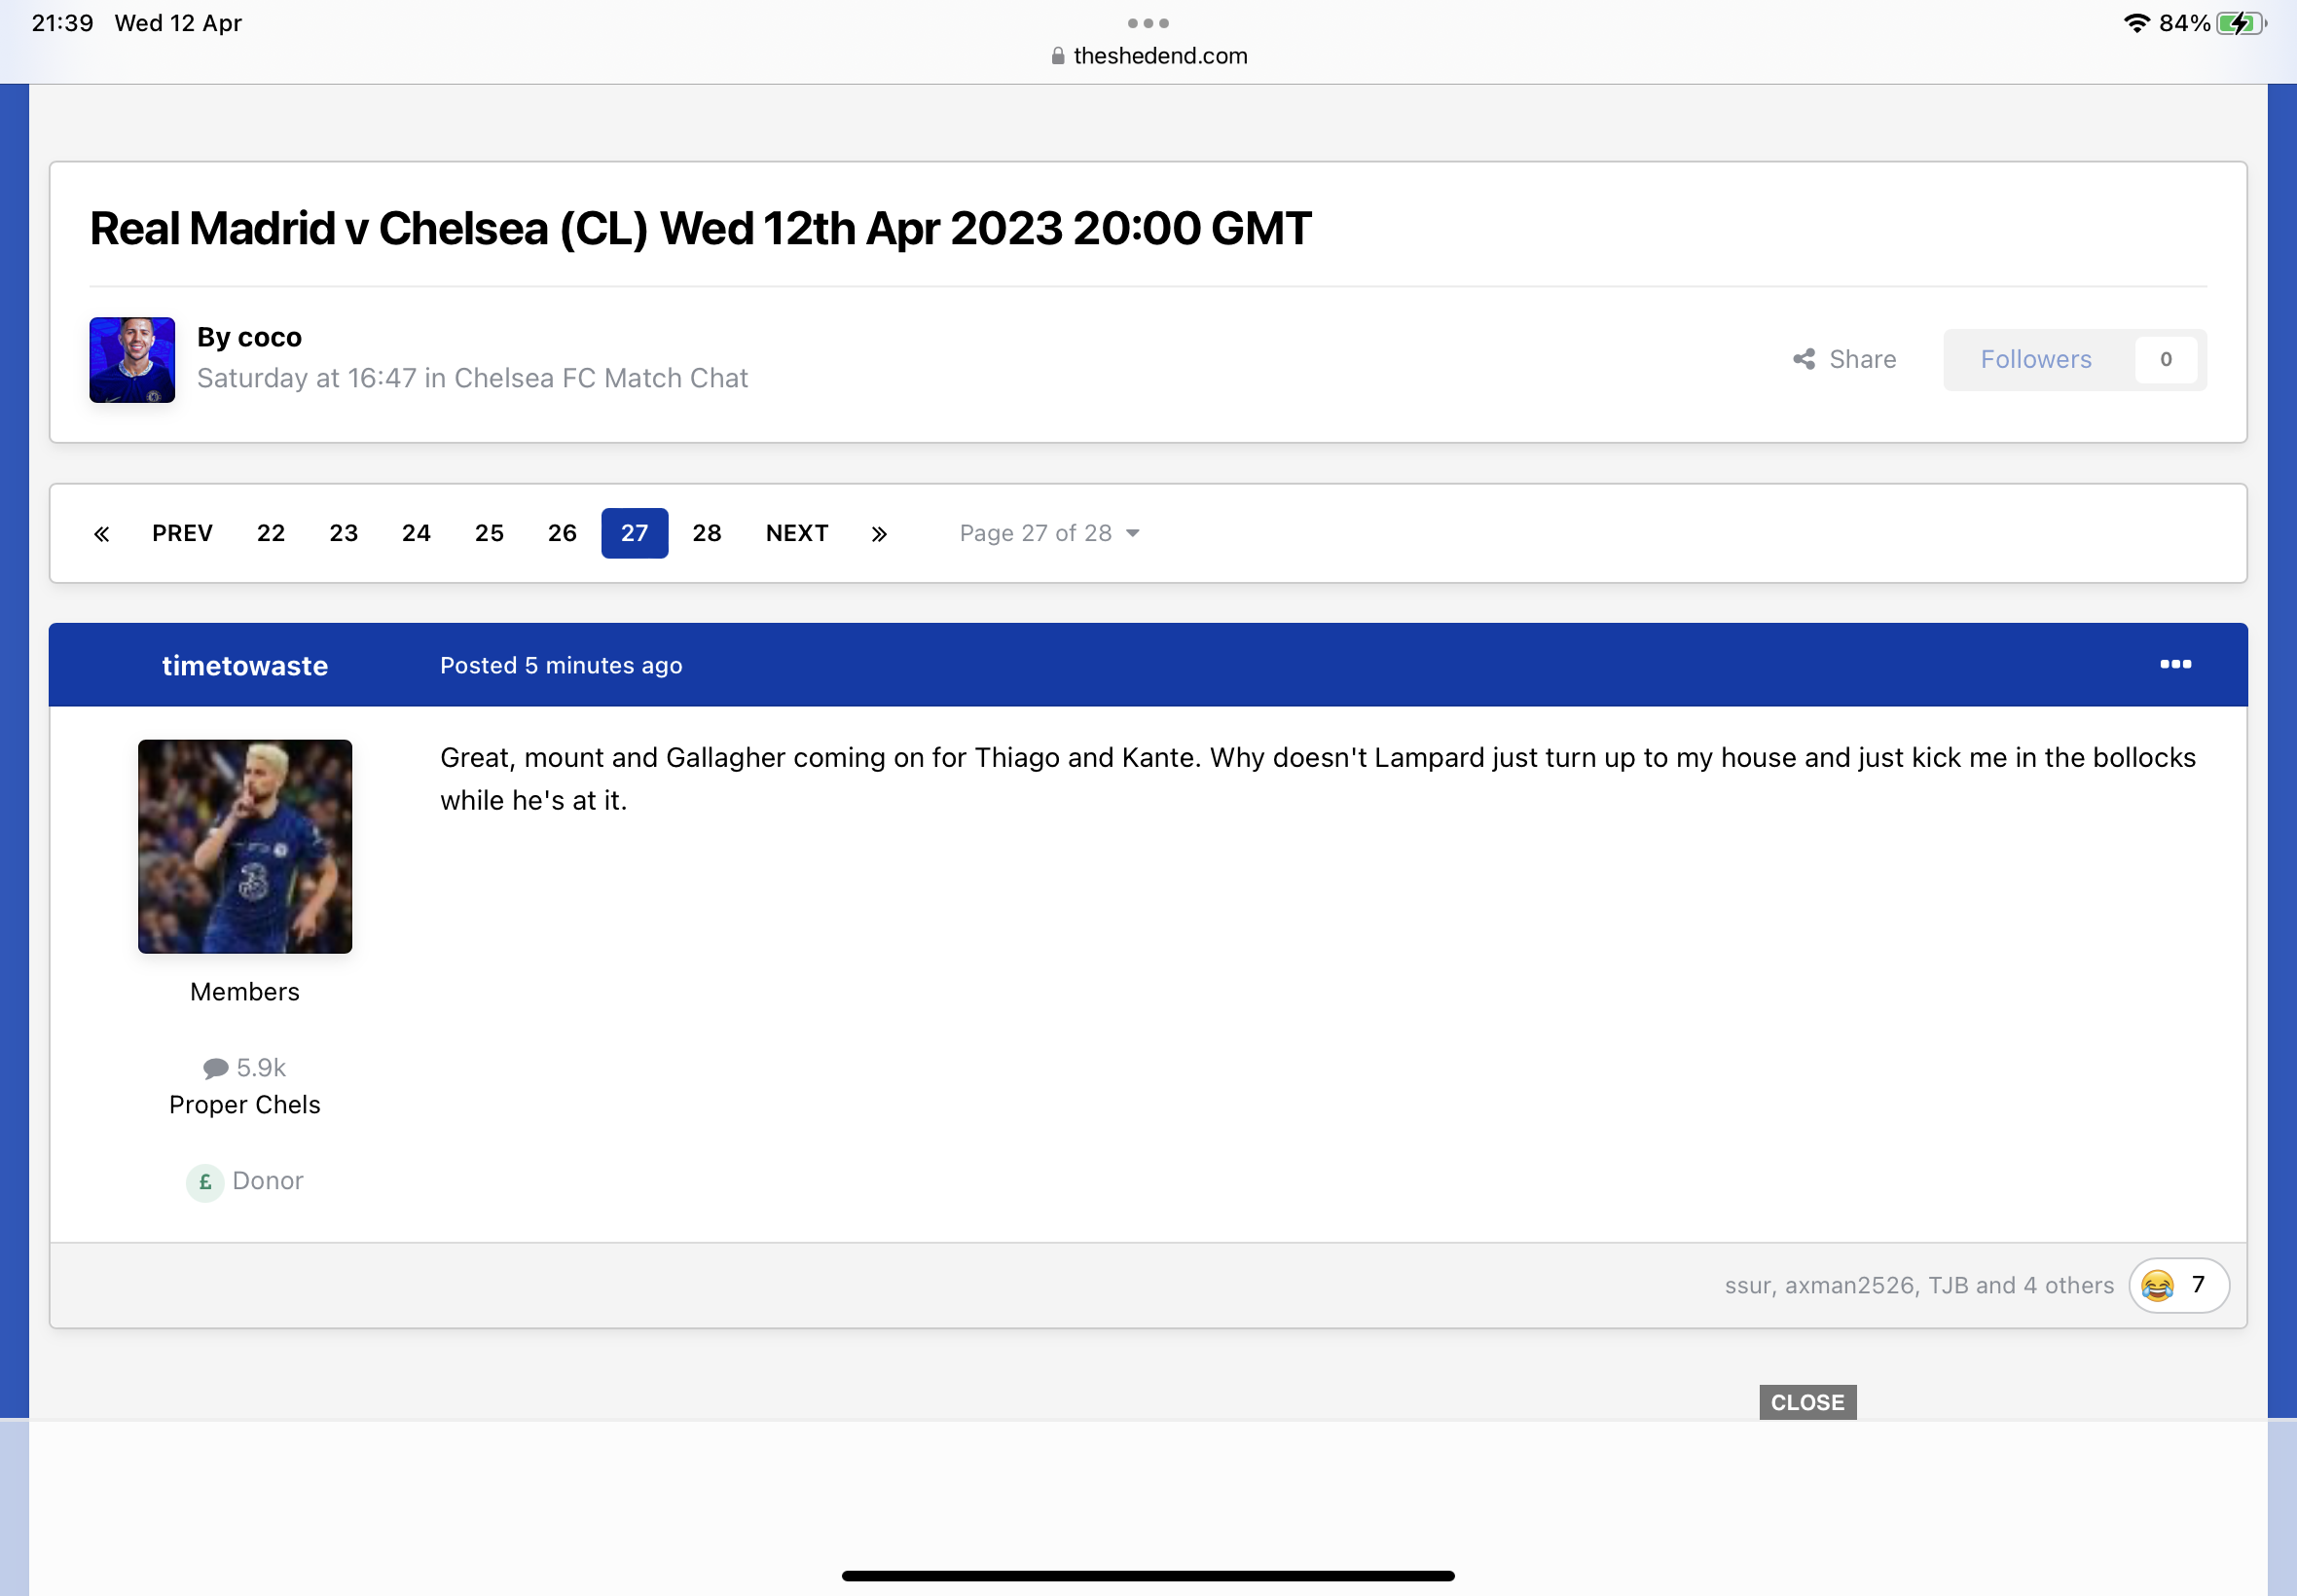This screenshot has height=1596, width=2297.
Task: Click the Proper Chels rank text
Action: pyautogui.click(x=245, y=1105)
